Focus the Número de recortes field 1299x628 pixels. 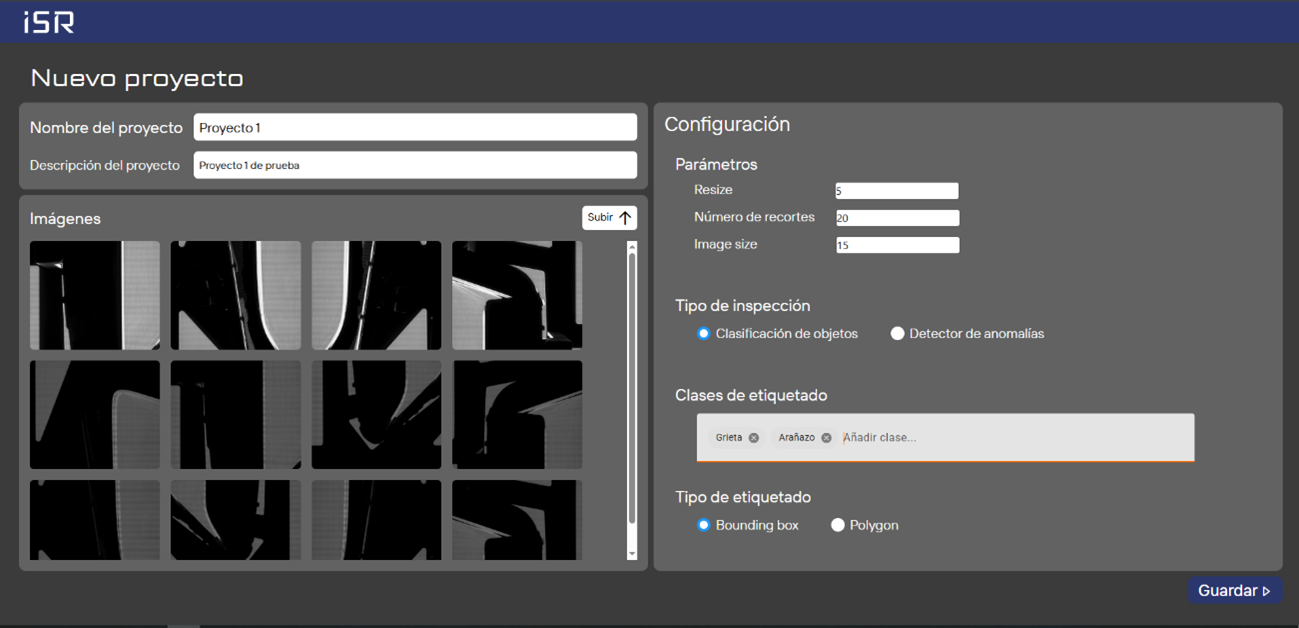tap(897, 218)
